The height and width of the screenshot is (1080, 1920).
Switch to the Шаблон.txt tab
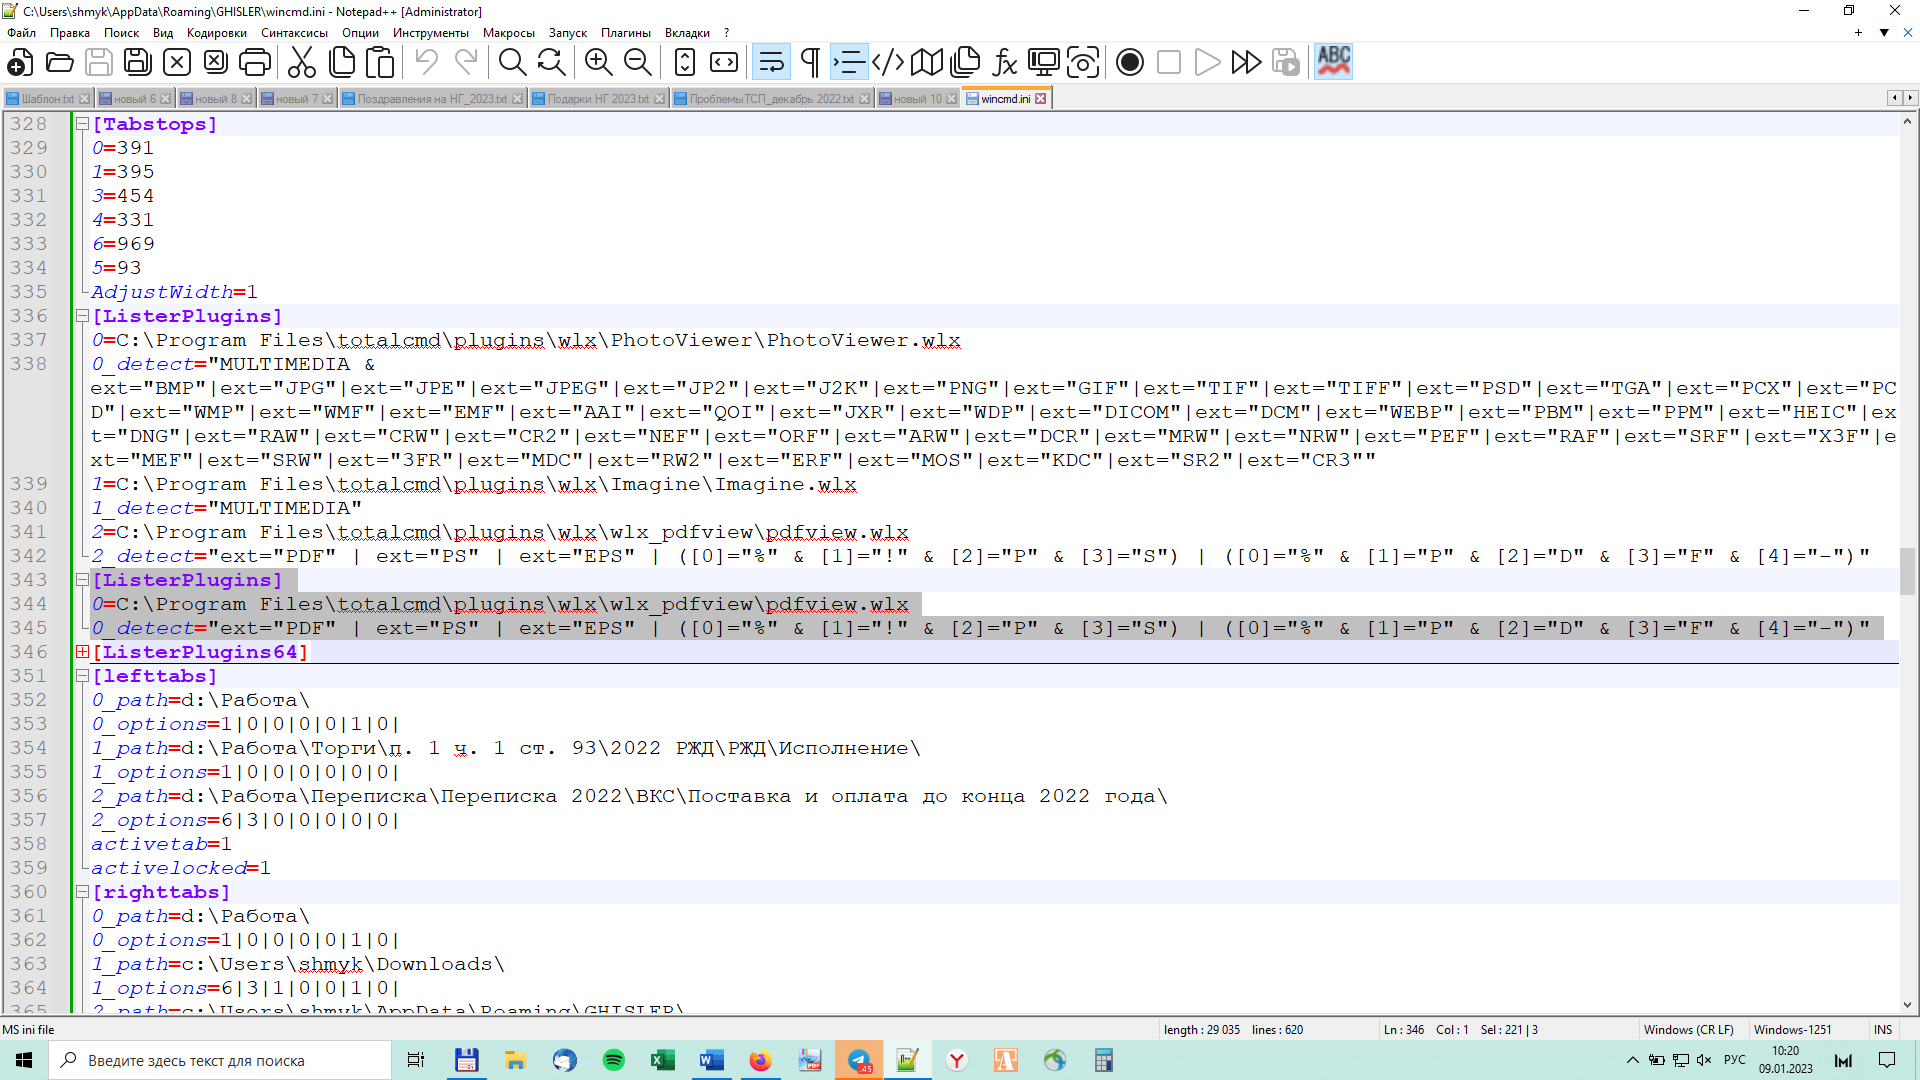46,99
